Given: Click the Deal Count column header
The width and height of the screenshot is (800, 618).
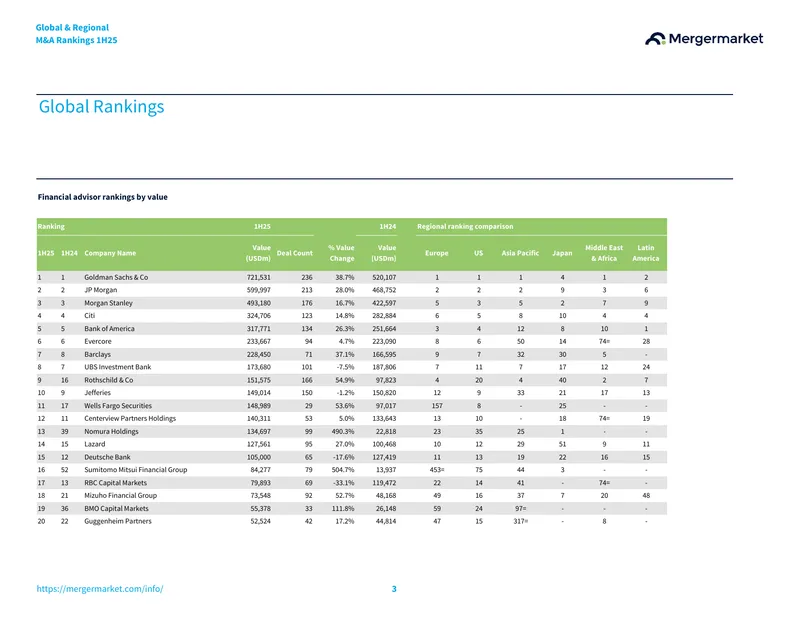Looking at the screenshot, I should (x=294, y=253).
